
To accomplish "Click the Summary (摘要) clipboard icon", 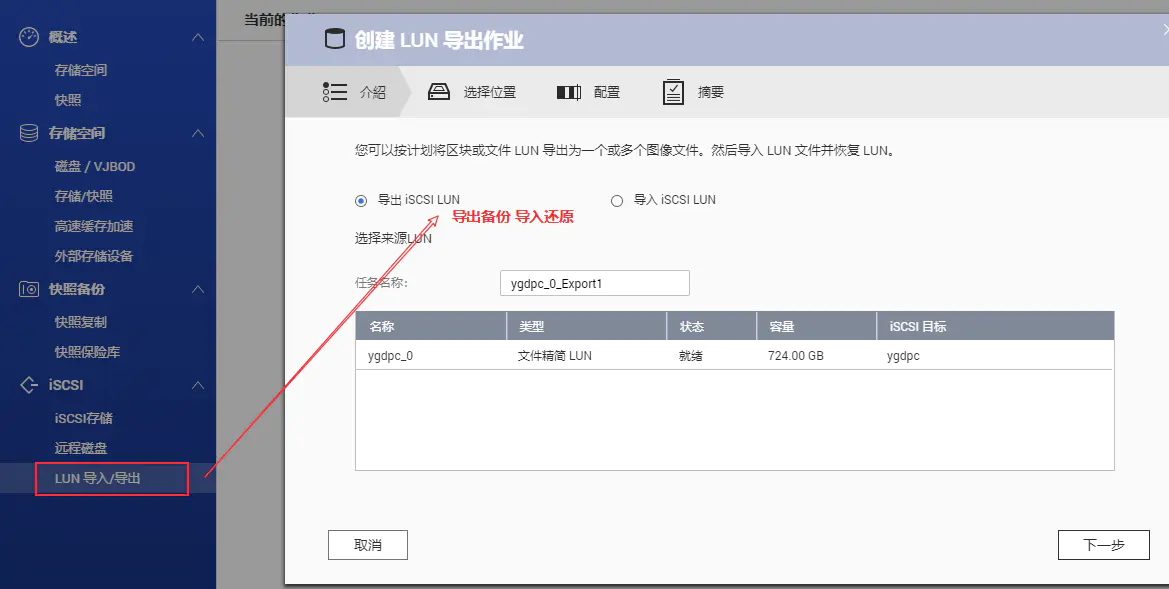I will point(673,92).
